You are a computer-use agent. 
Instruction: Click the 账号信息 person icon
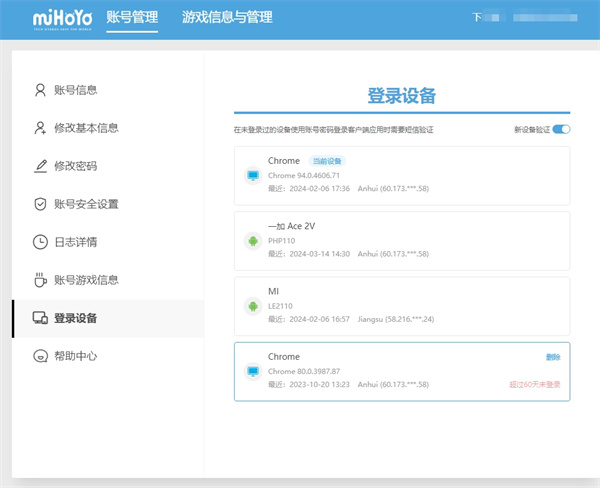pyautogui.click(x=40, y=90)
